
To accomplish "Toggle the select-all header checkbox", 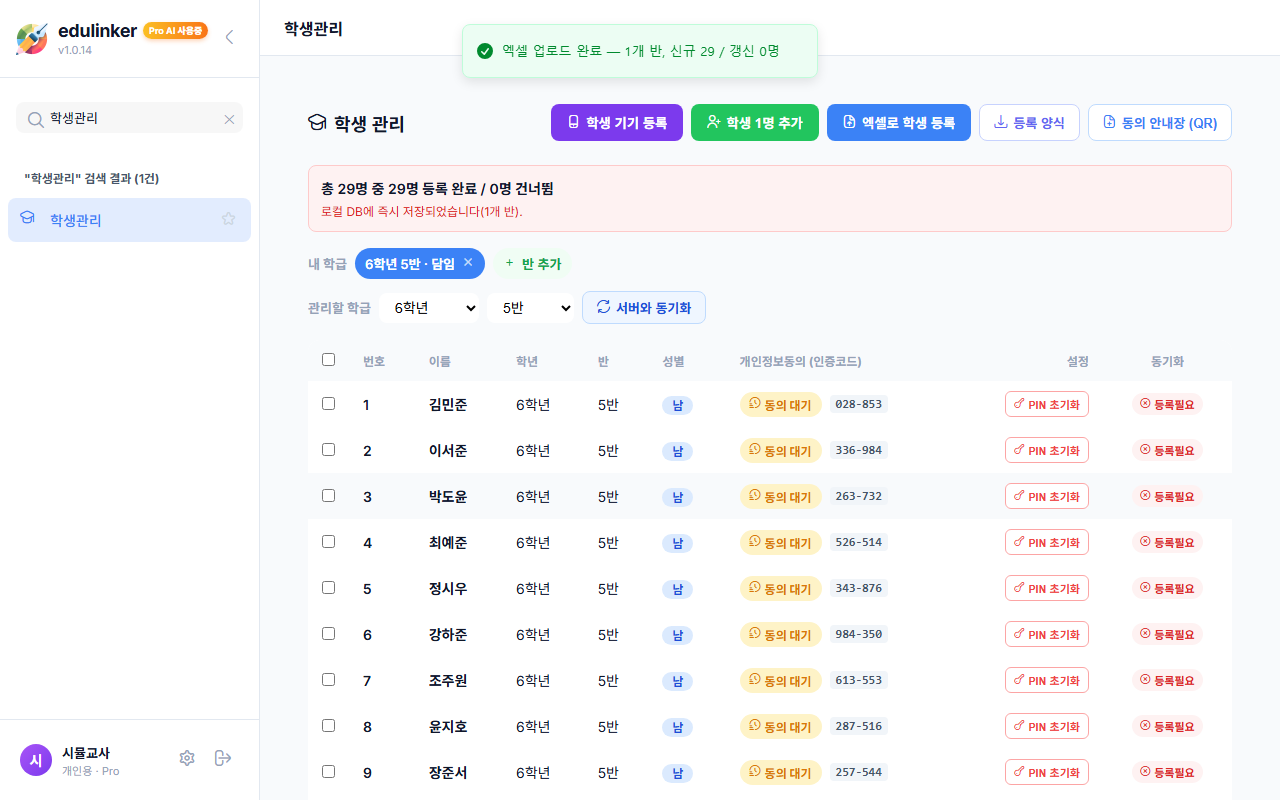I will 329,360.
